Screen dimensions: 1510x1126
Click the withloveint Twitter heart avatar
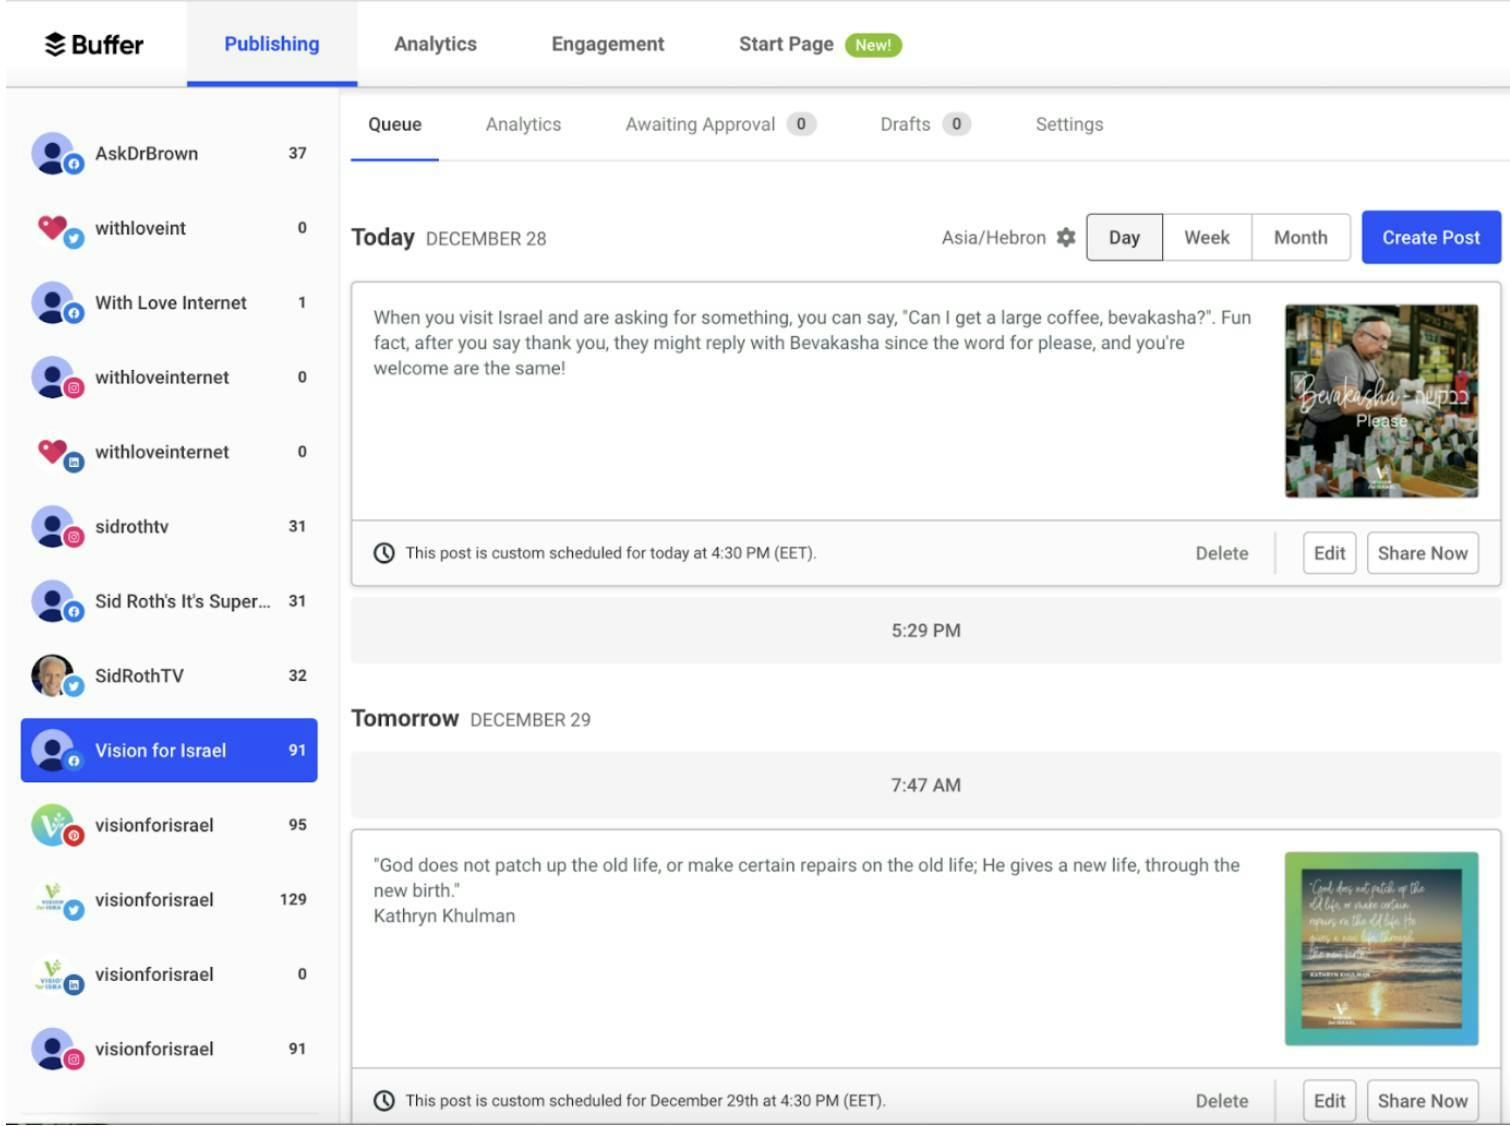[55, 228]
